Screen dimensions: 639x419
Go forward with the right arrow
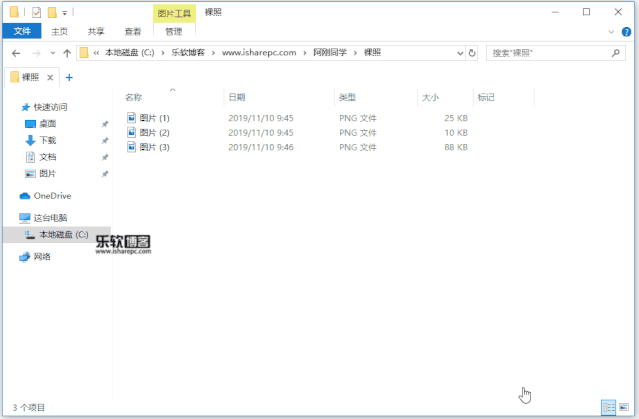click(x=36, y=53)
